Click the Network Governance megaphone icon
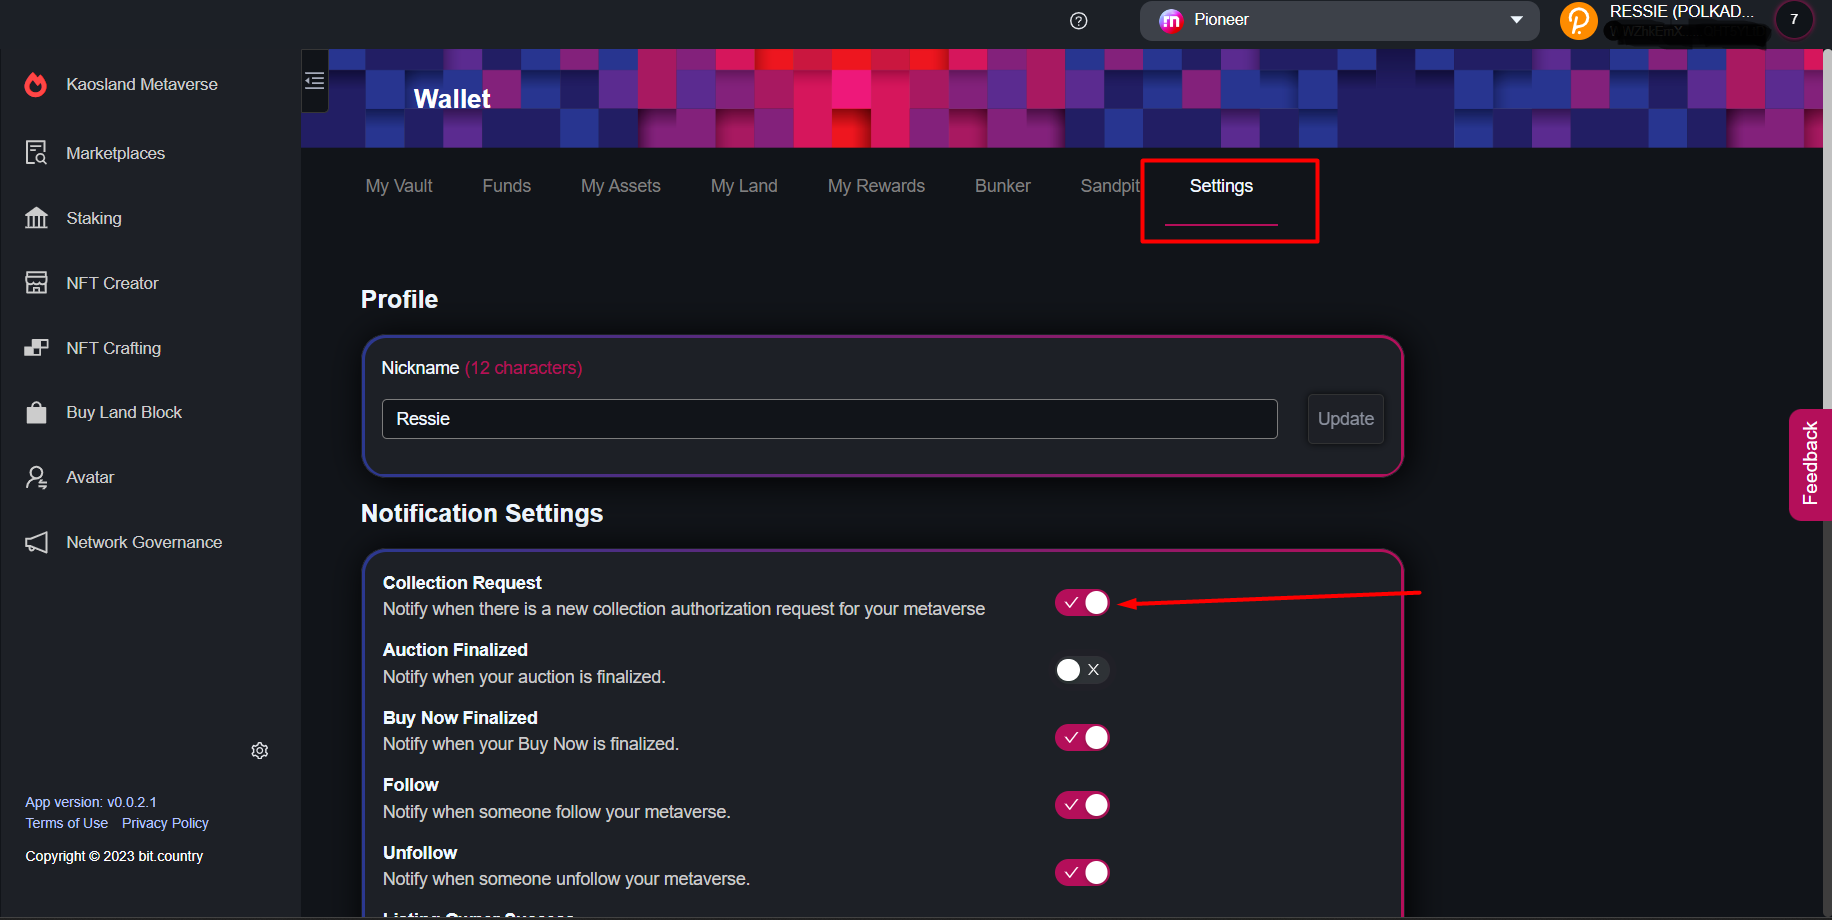This screenshot has height=920, width=1832. 36,542
